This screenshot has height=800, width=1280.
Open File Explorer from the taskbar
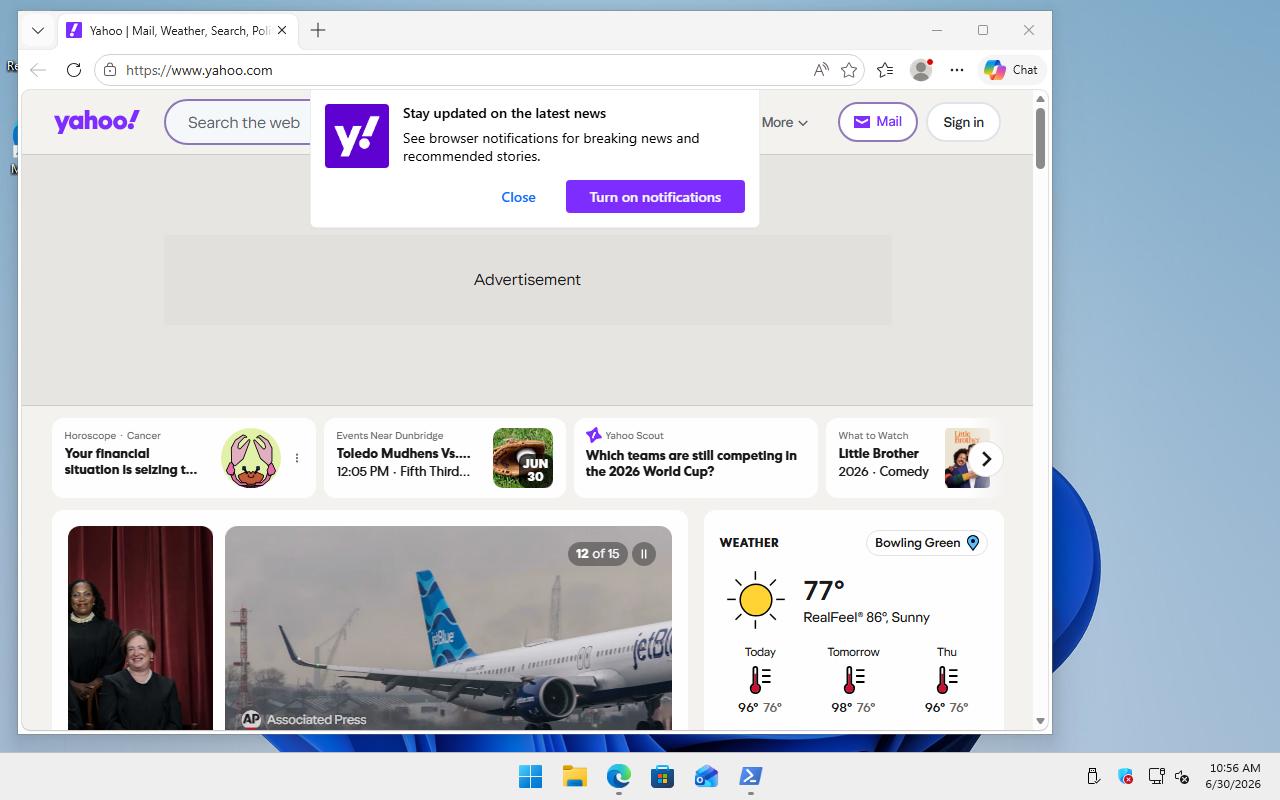[x=574, y=776]
